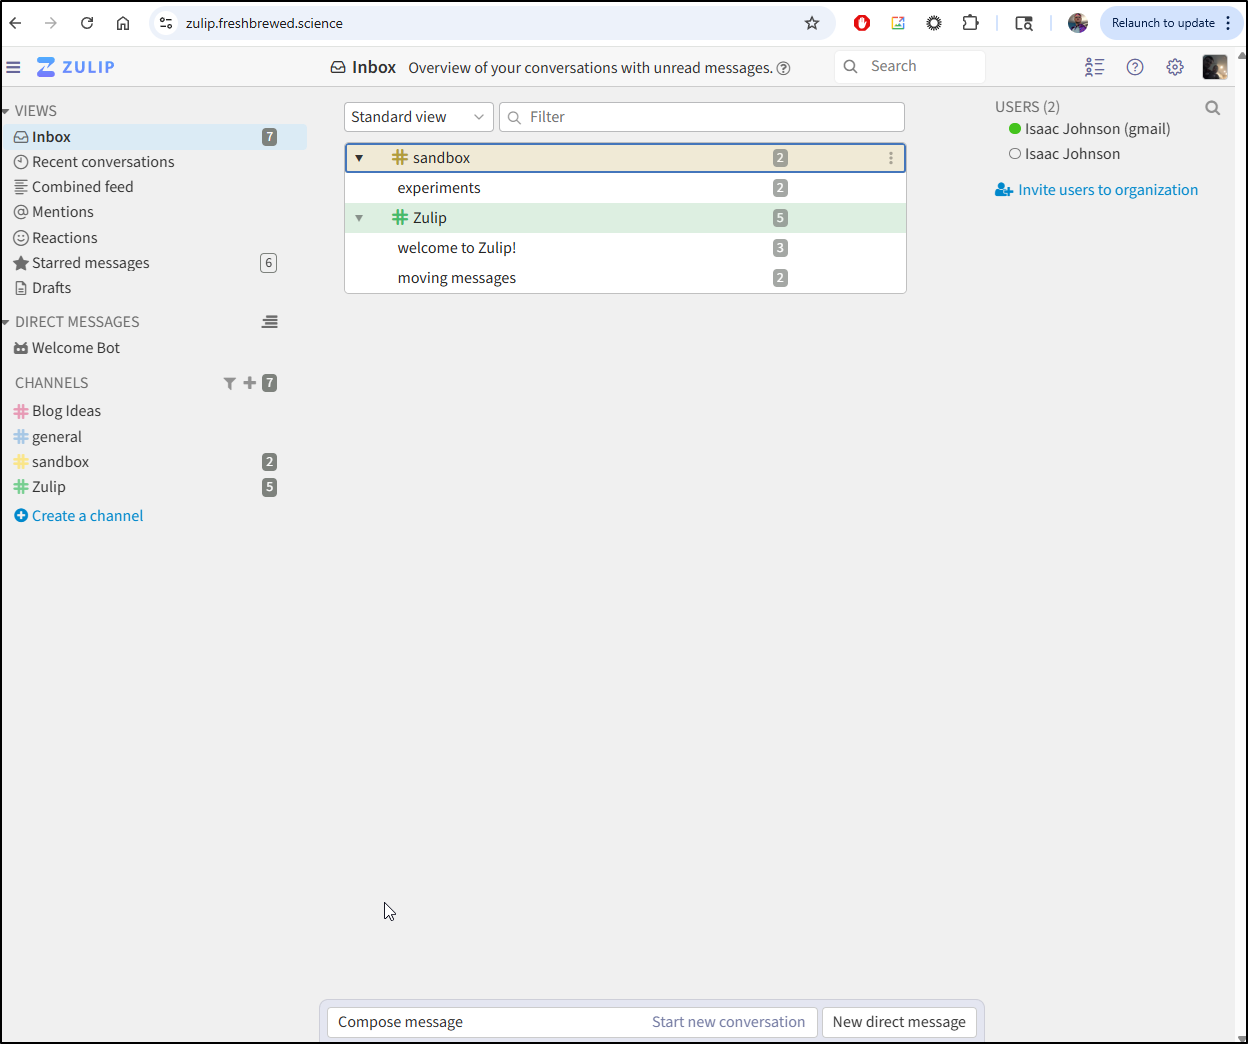This screenshot has width=1248, height=1044.
Task: Select user Isaac Johnson (gmail)
Action: pyautogui.click(x=1097, y=129)
